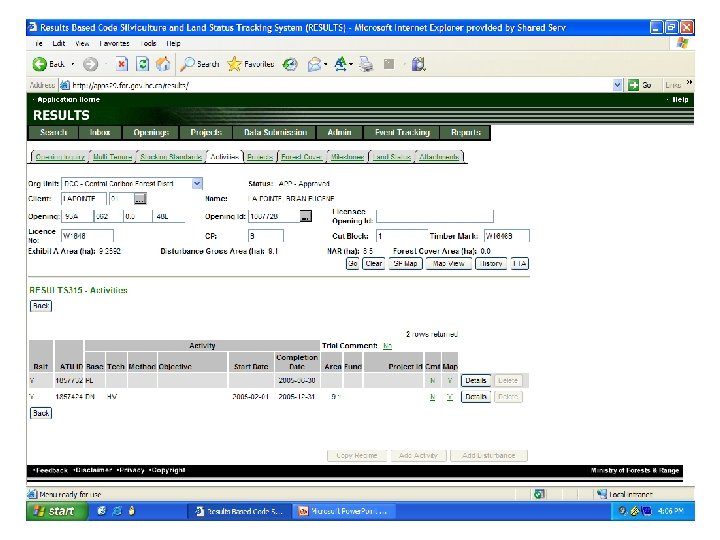Switch to the Attachments tab
Screen dimensions: 720x540
click(439, 157)
